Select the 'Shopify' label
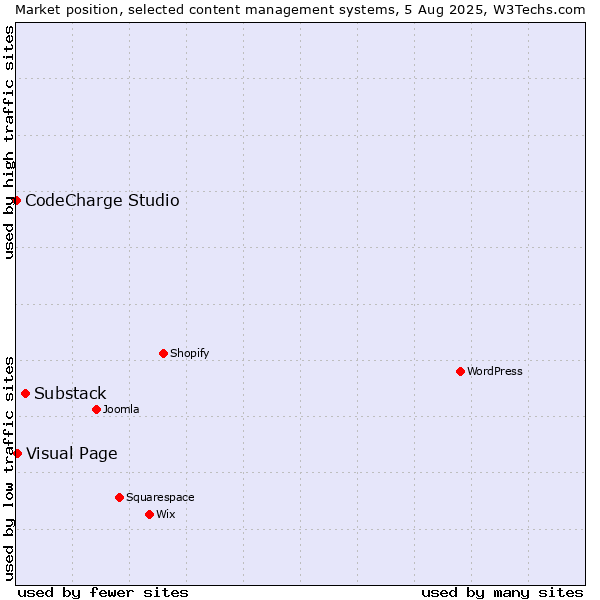The height and width of the screenshot is (600, 600). click(189, 353)
